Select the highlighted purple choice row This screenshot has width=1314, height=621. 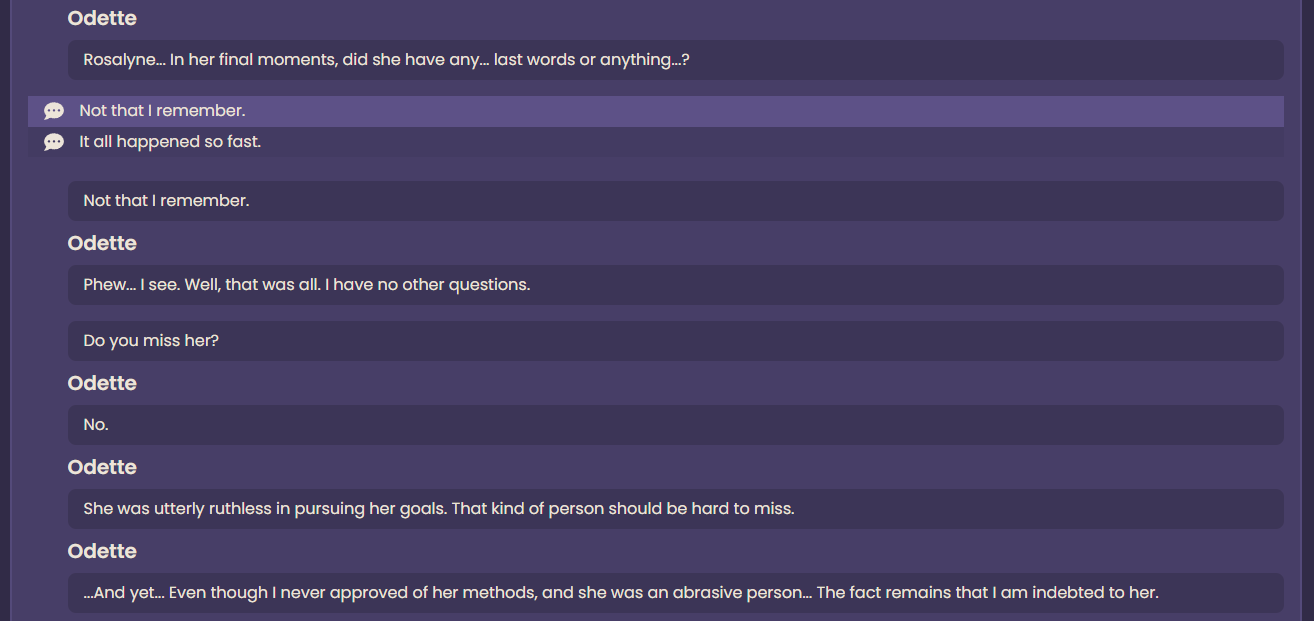coord(656,111)
